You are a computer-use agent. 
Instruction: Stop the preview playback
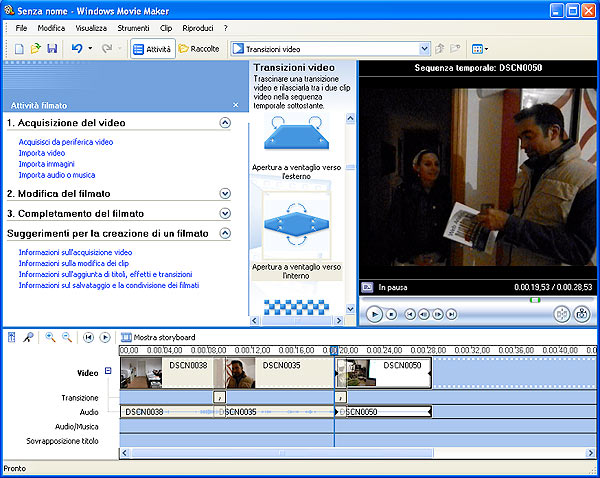pos(391,315)
